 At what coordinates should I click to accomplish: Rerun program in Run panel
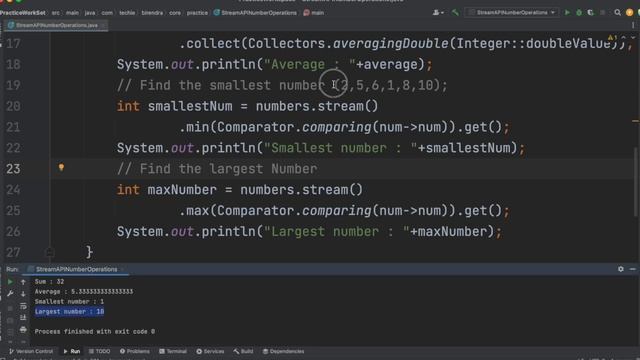(x=10, y=282)
